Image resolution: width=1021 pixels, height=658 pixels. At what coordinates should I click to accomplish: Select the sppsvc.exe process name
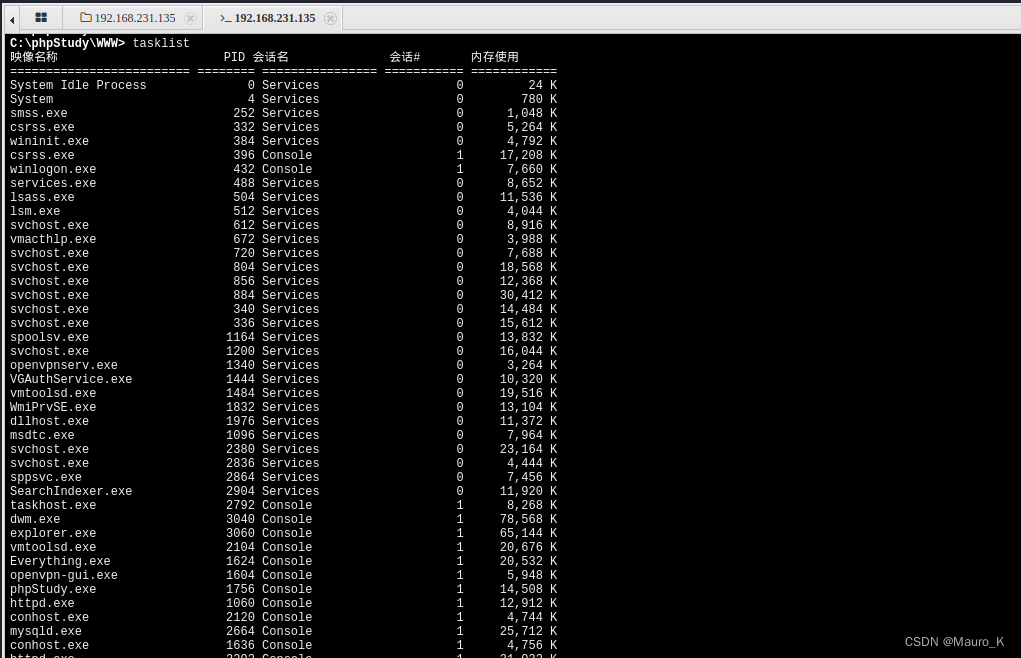[46, 477]
